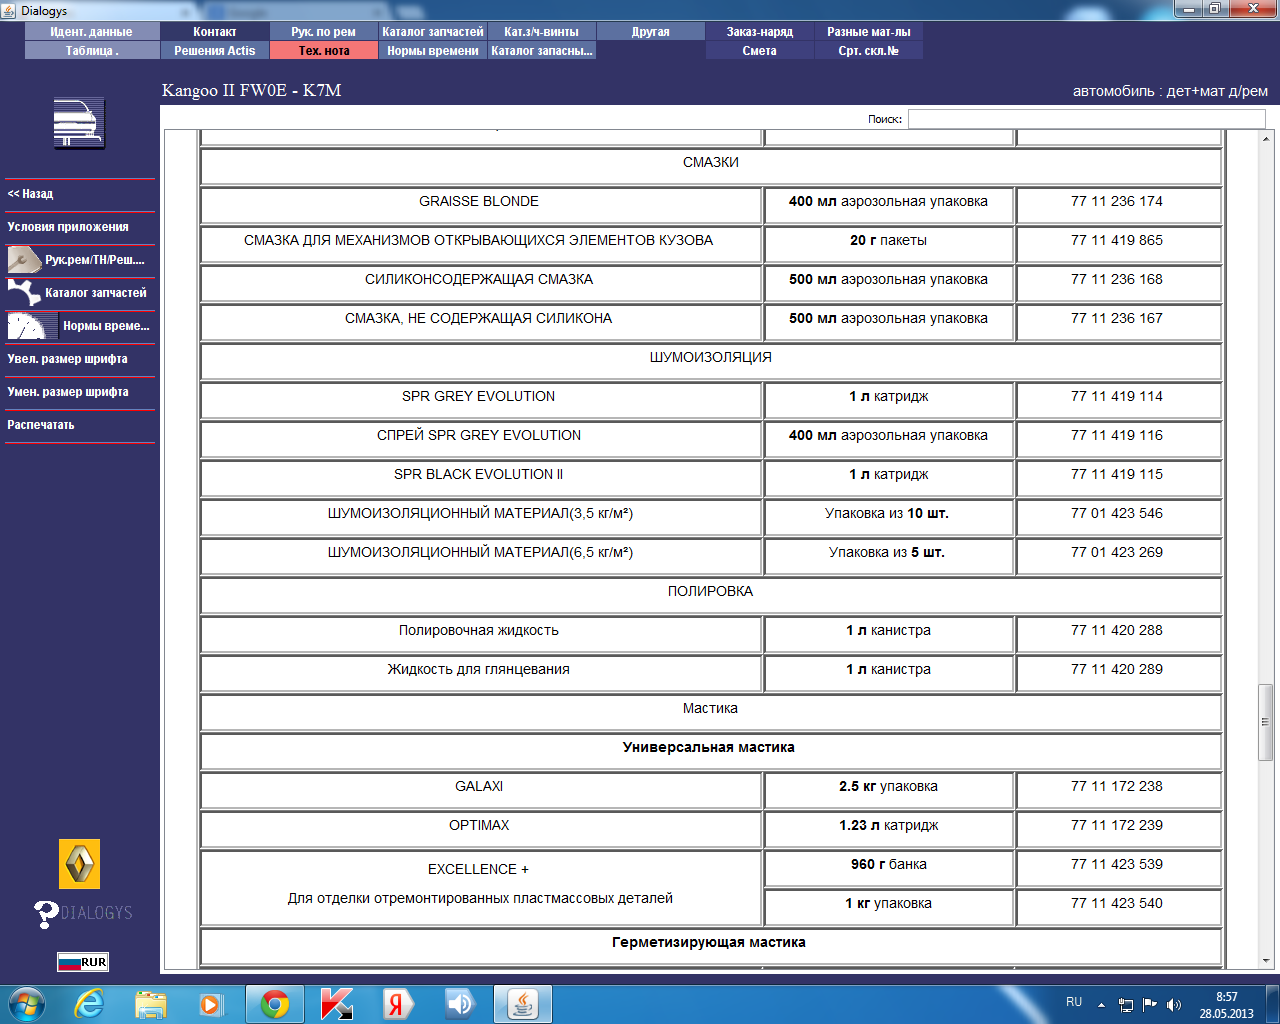Select part number 77 11 419 116
The height and width of the screenshot is (1024, 1280).
[x=1117, y=436]
